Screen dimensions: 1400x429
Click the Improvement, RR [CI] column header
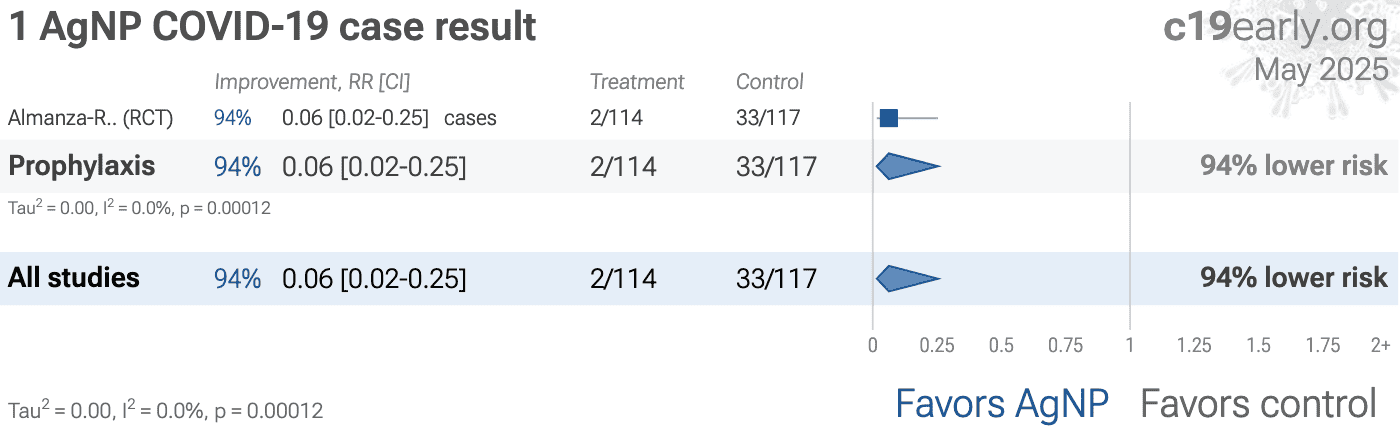312,82
